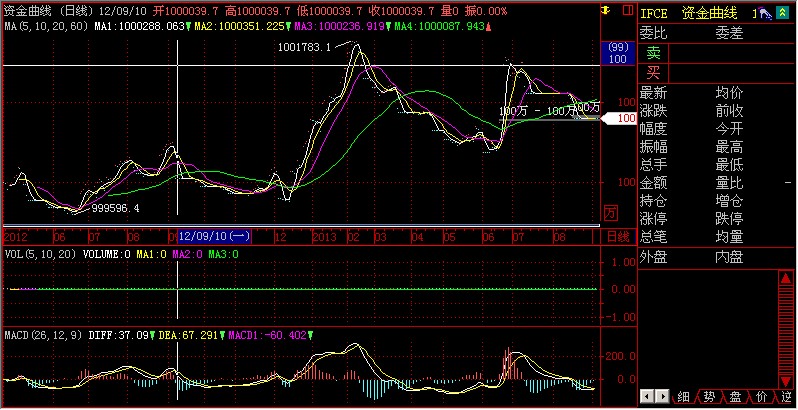Click the 最低 label
Image resolution: width=798 pixels, height=410 pixels.
[x=729, y=164]
